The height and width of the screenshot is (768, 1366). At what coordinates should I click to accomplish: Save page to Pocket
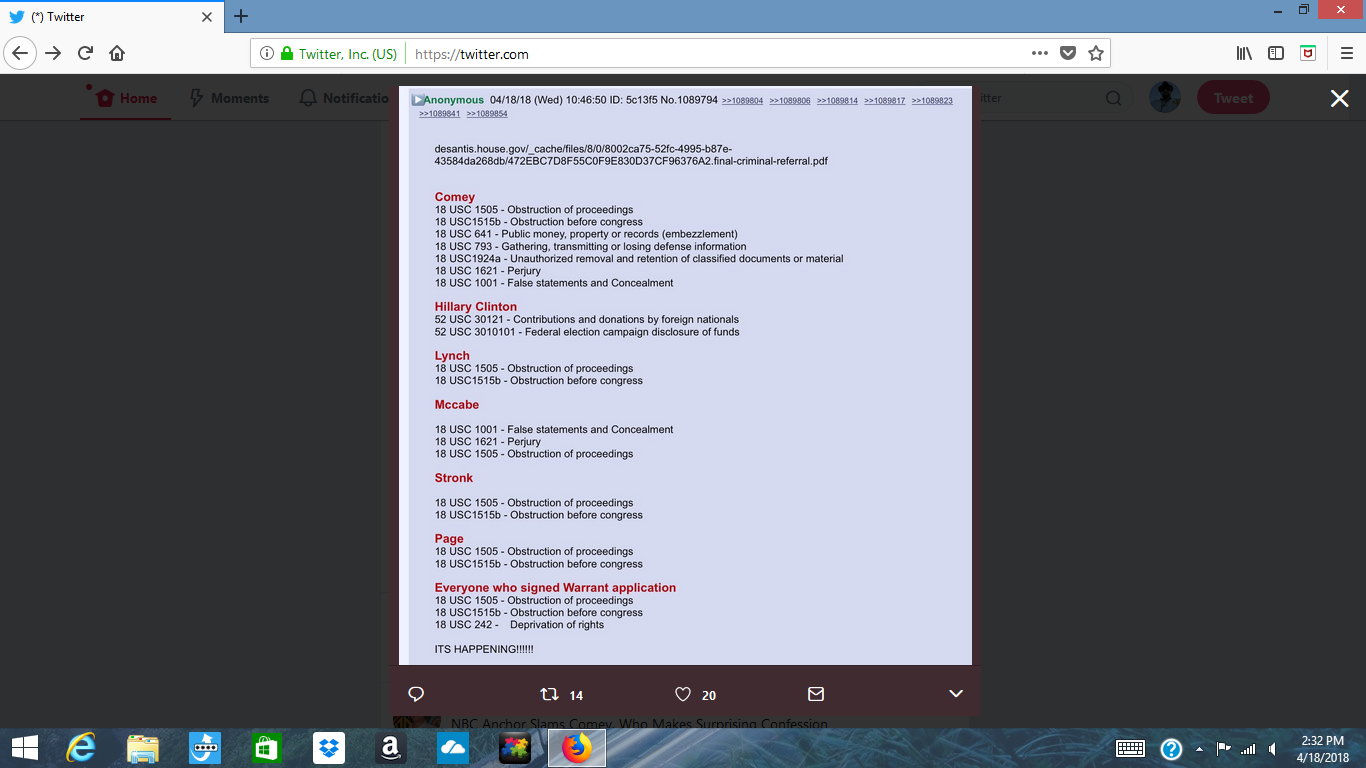pyautogui.click(x=1068, y=54)
